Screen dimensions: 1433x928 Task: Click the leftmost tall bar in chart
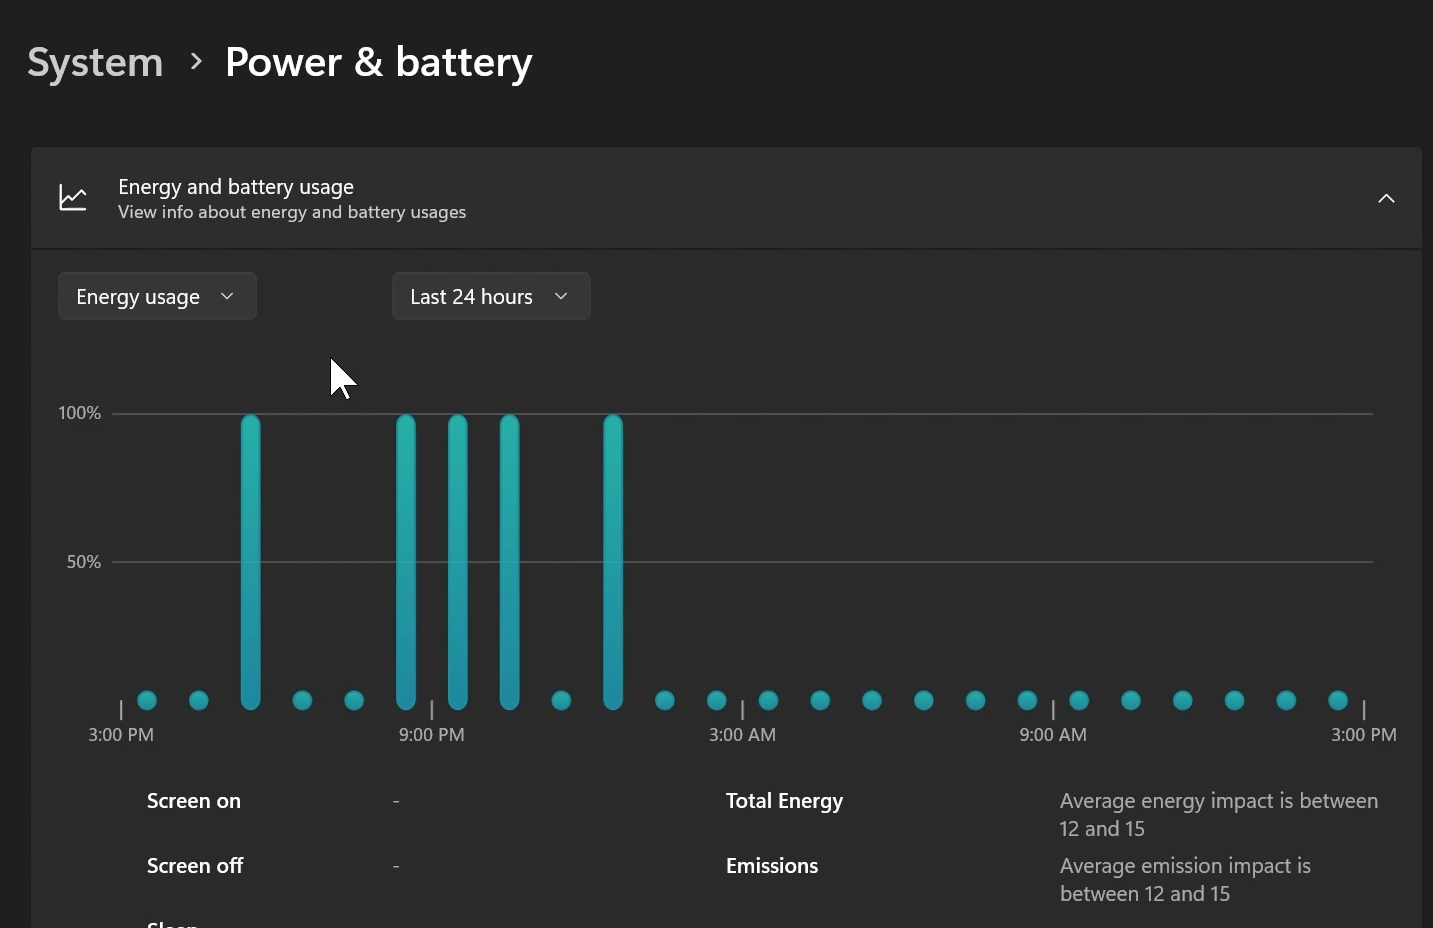[251, 560]
